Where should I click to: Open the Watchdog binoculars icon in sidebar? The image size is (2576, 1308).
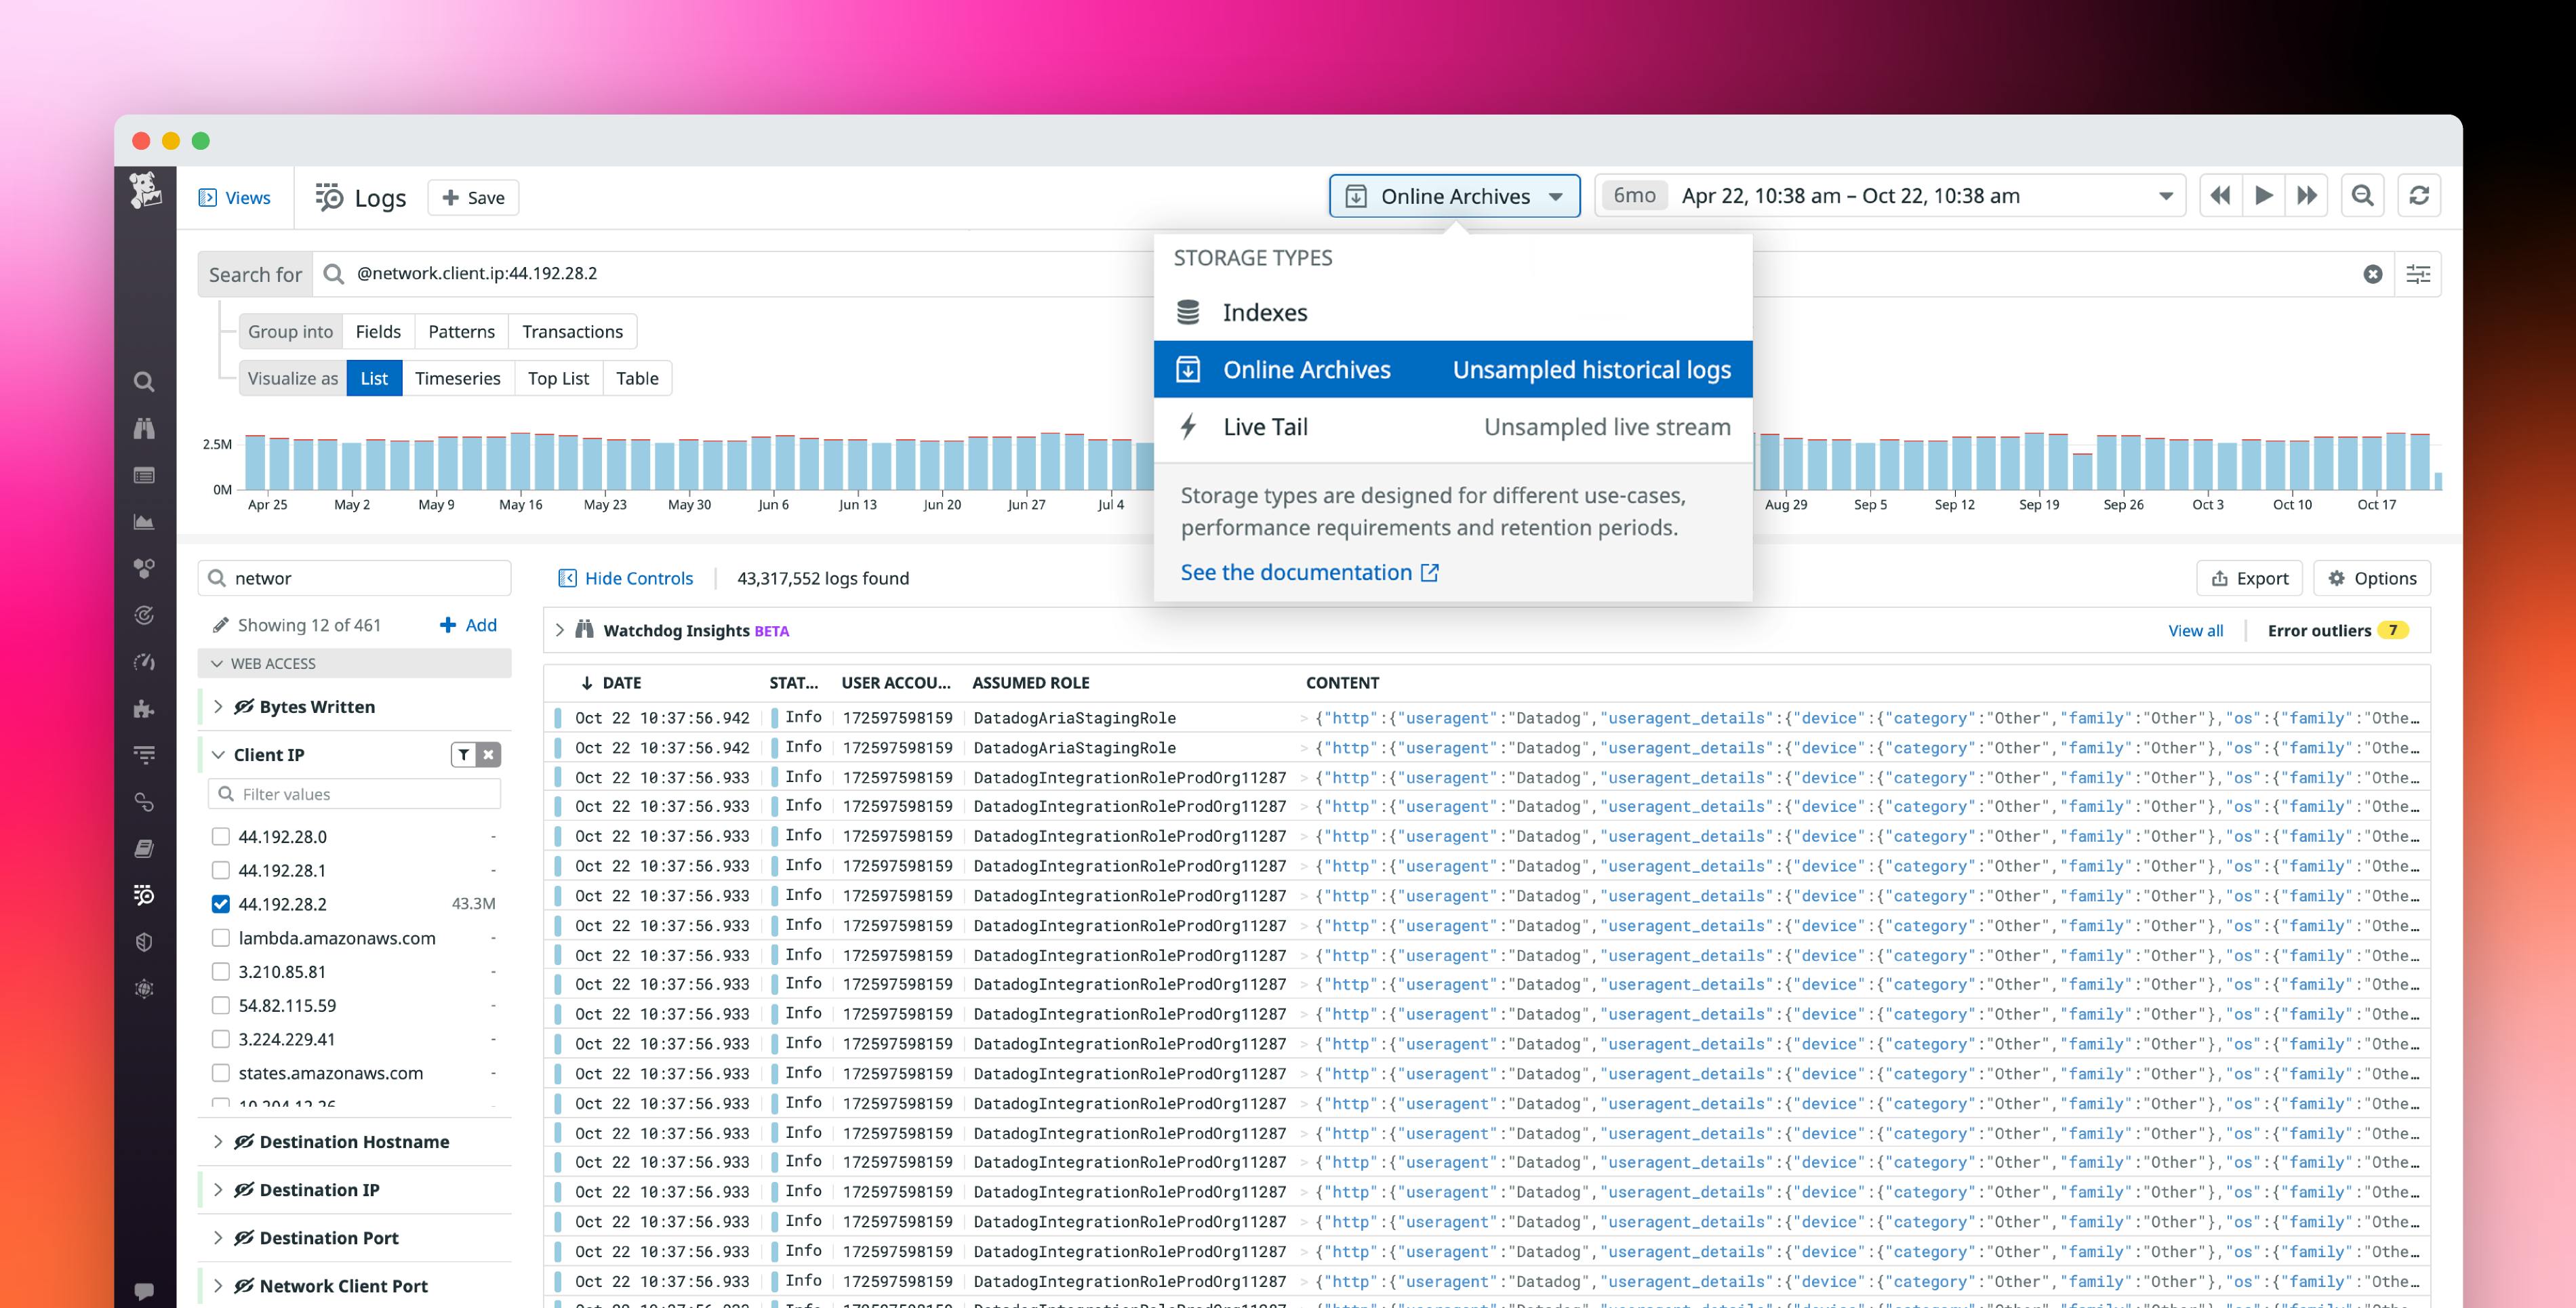145,428
